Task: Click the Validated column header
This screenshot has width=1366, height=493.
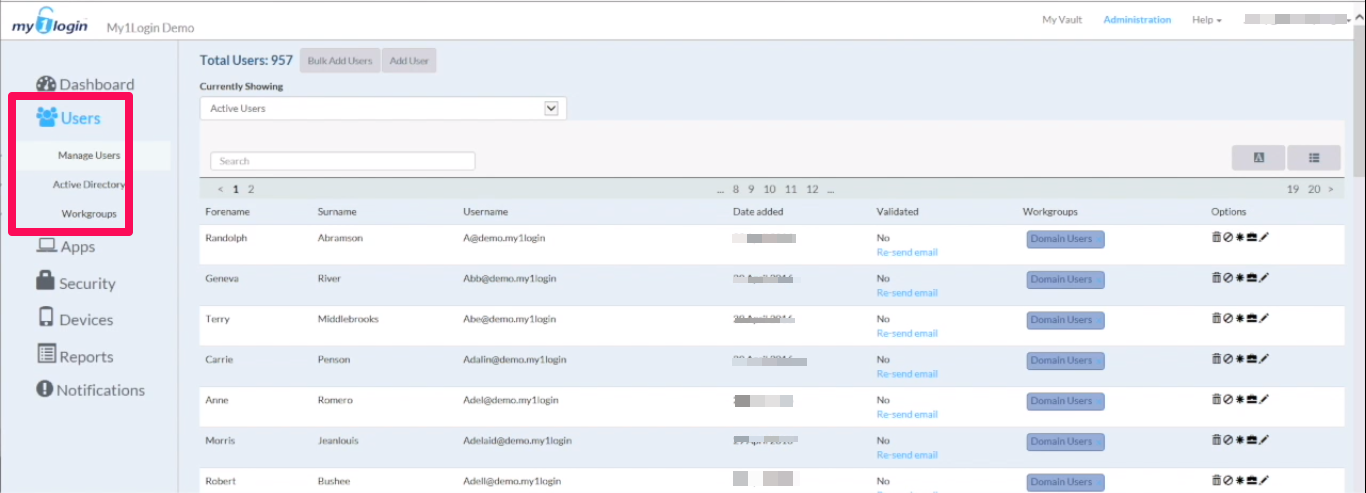Action: (897, 212)
